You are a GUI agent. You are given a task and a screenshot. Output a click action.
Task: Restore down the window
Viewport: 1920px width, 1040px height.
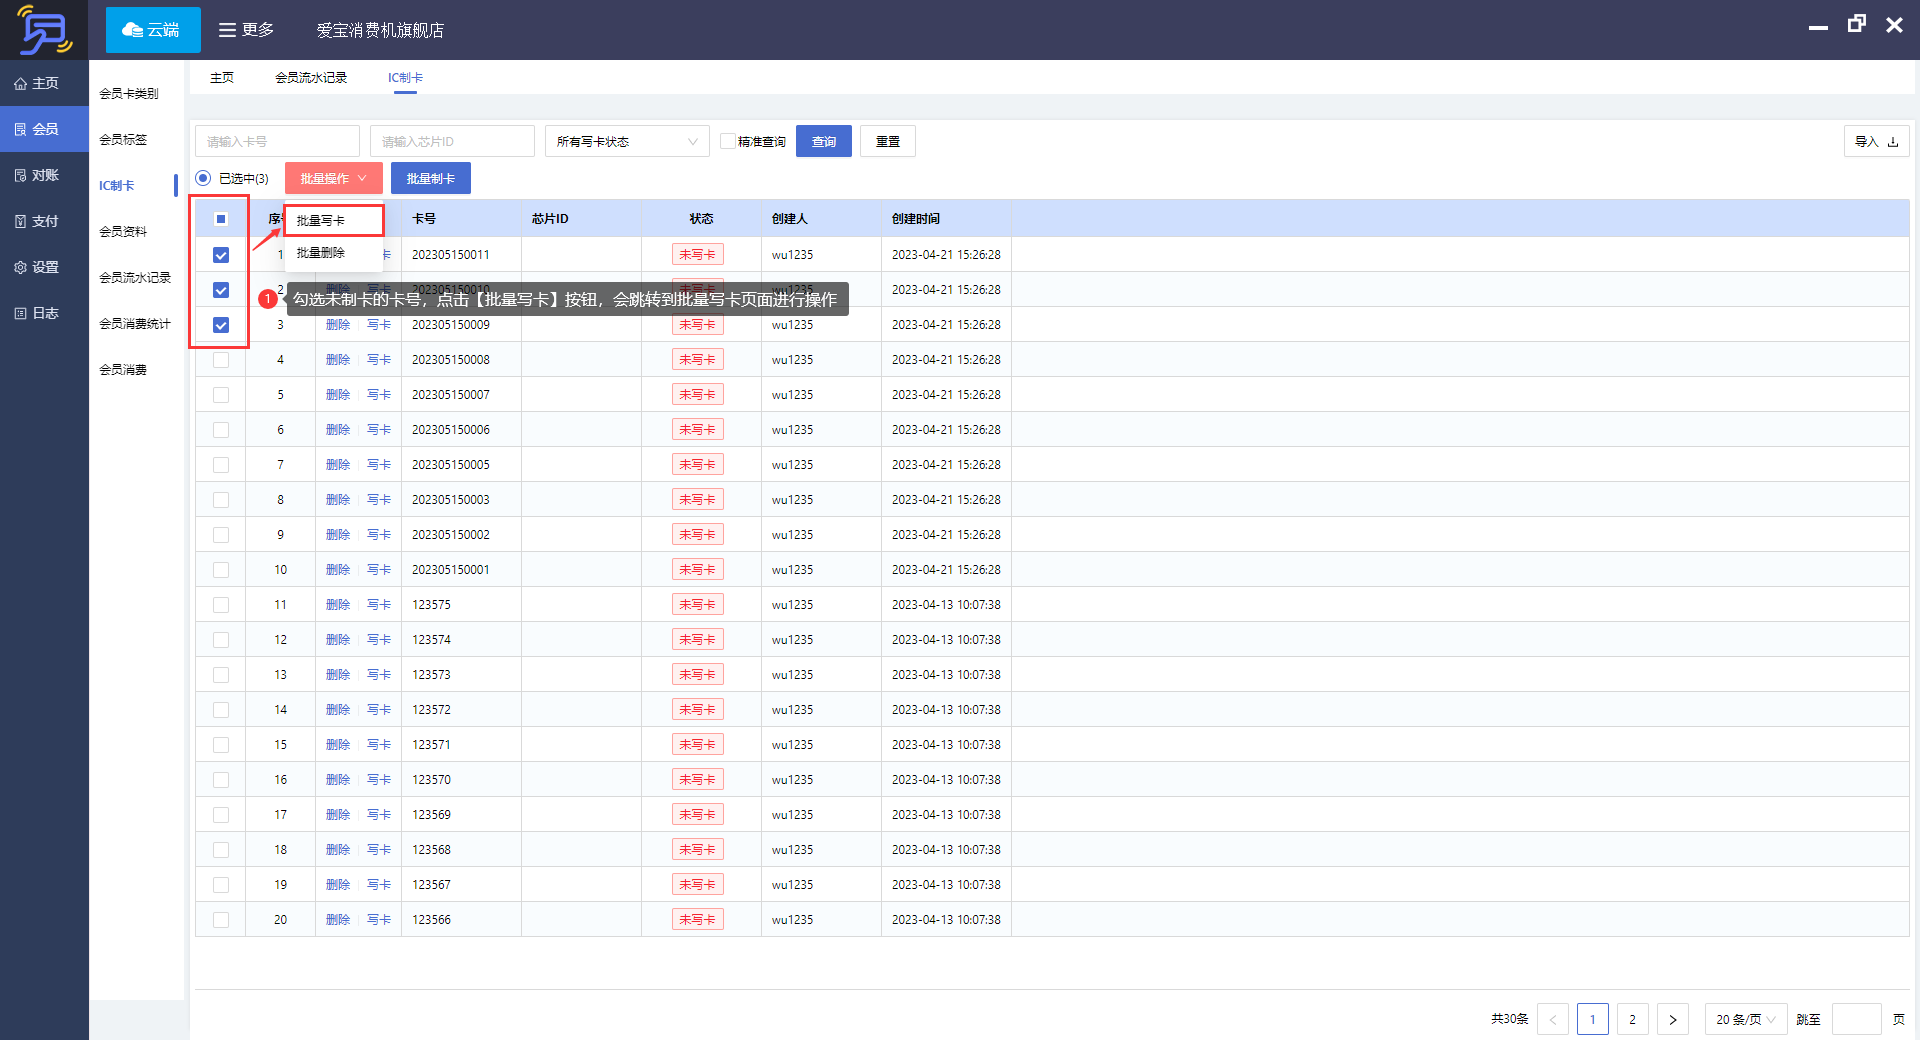(x=1857, y=24)
